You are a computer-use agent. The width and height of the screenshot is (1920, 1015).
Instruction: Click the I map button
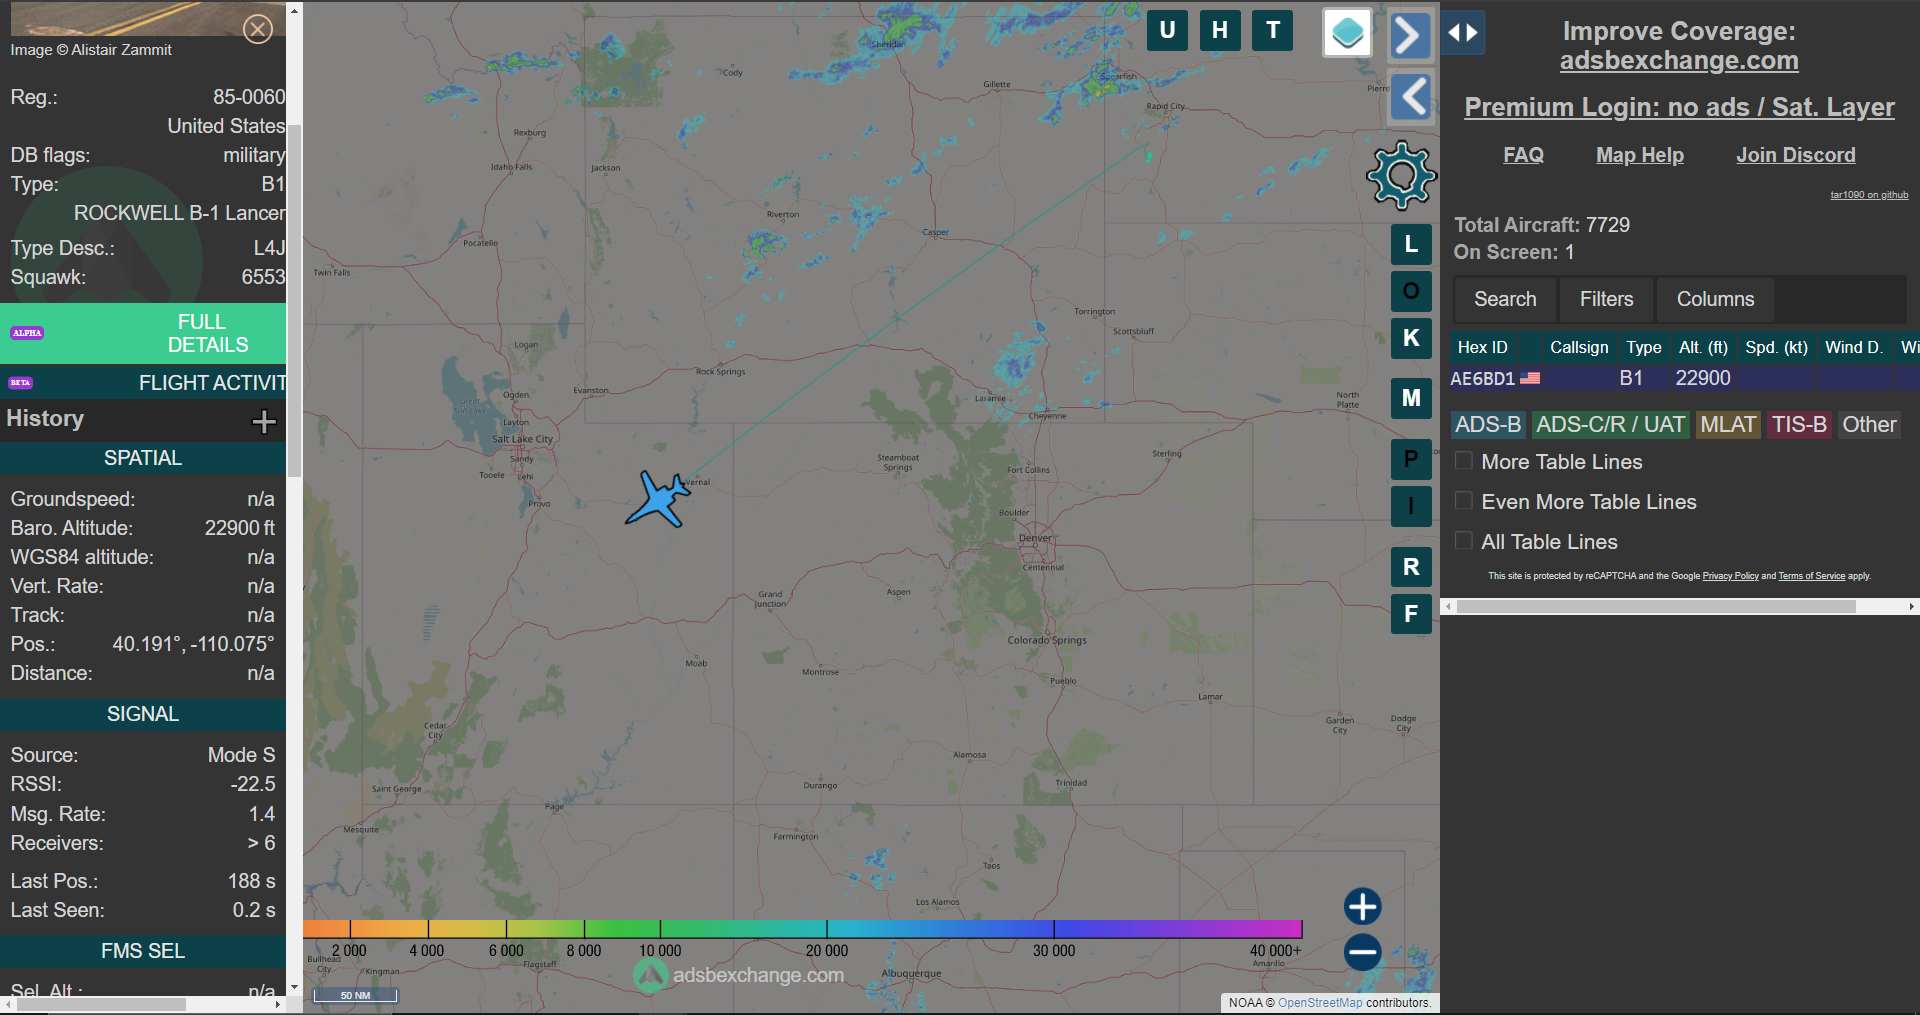pos(1411,506)
